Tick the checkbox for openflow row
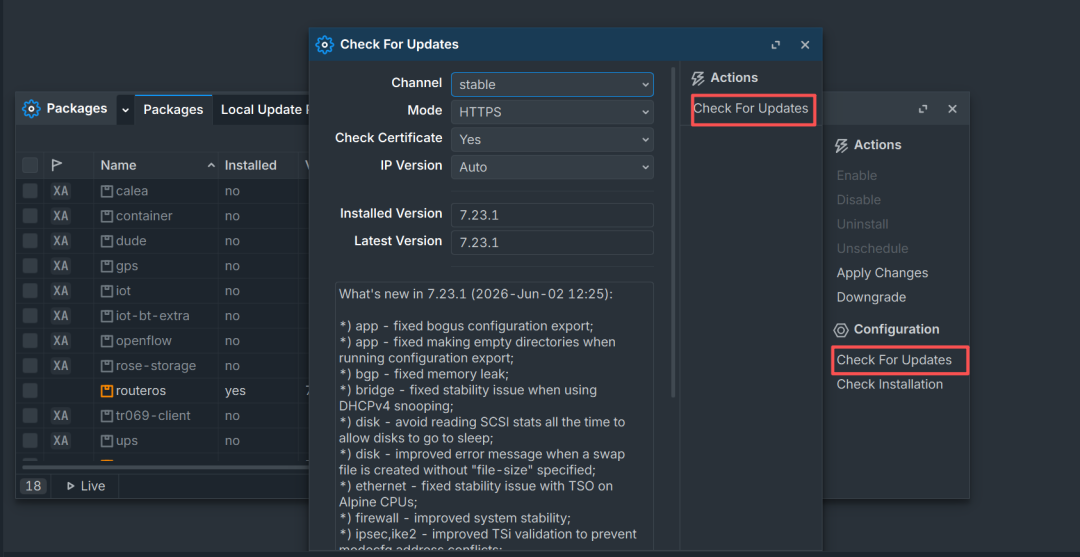The width and height of the screenshot is (1080, 557). point(30,341)
